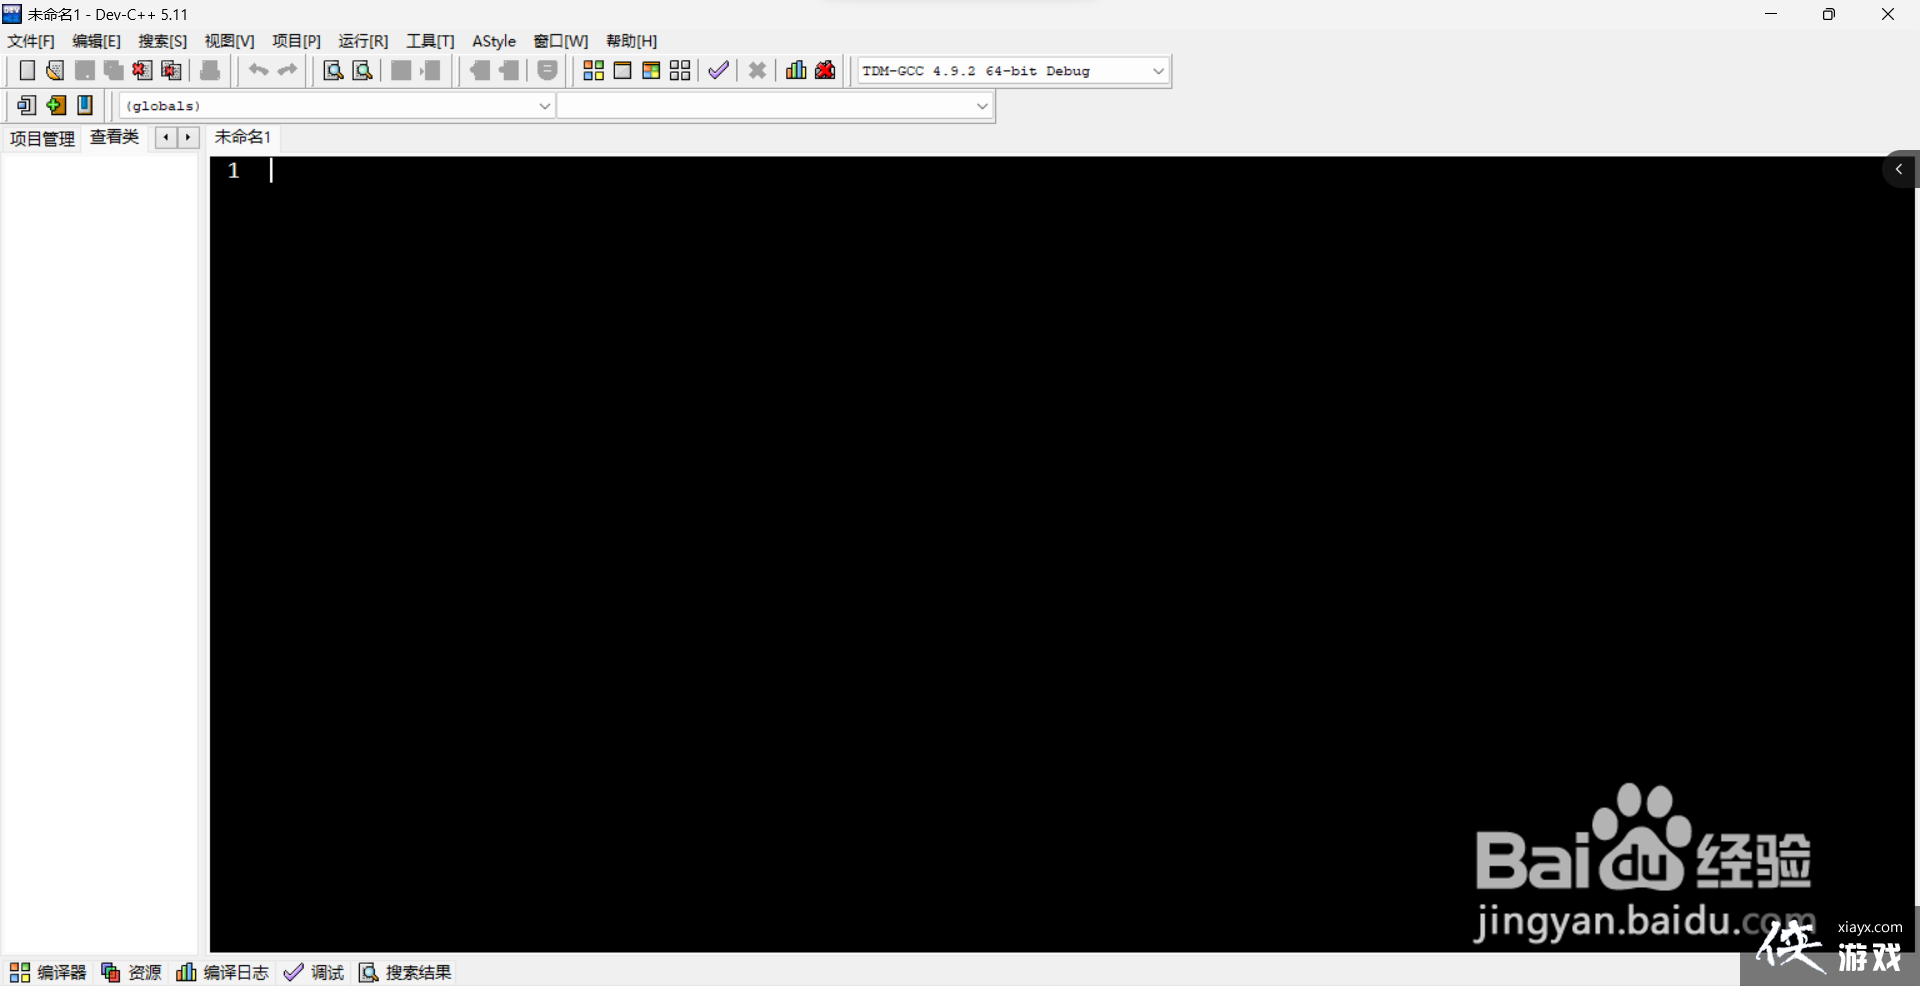Open the Replace search icon
Image resolution: width=1920 pixels, height=986 pixels.
(363, 70)
